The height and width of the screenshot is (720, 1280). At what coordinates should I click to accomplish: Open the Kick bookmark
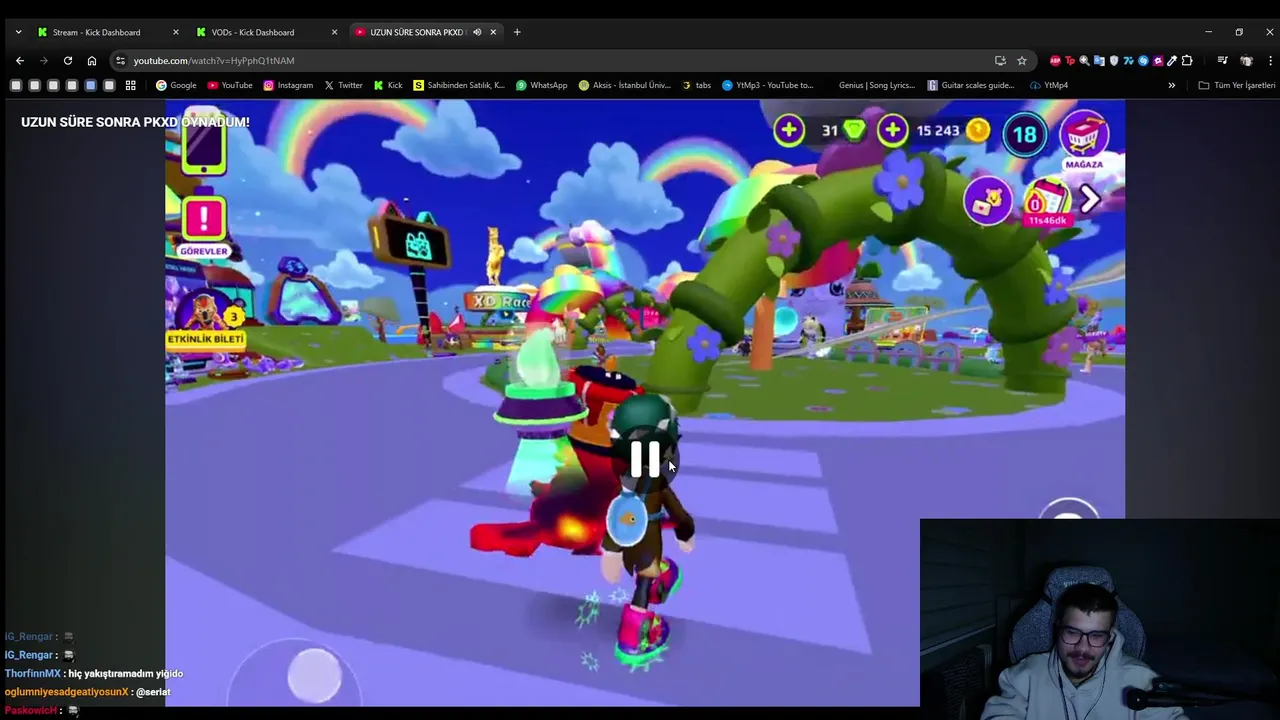[x=388, y=85]
